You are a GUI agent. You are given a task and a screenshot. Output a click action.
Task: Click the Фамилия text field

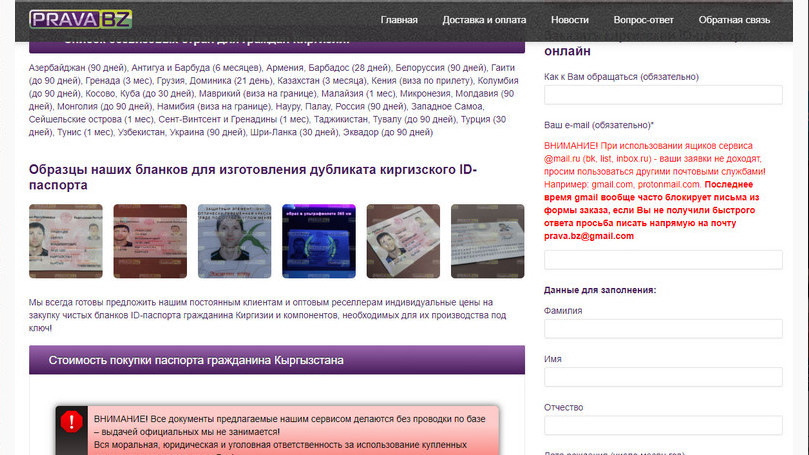[x=663, y=329]
